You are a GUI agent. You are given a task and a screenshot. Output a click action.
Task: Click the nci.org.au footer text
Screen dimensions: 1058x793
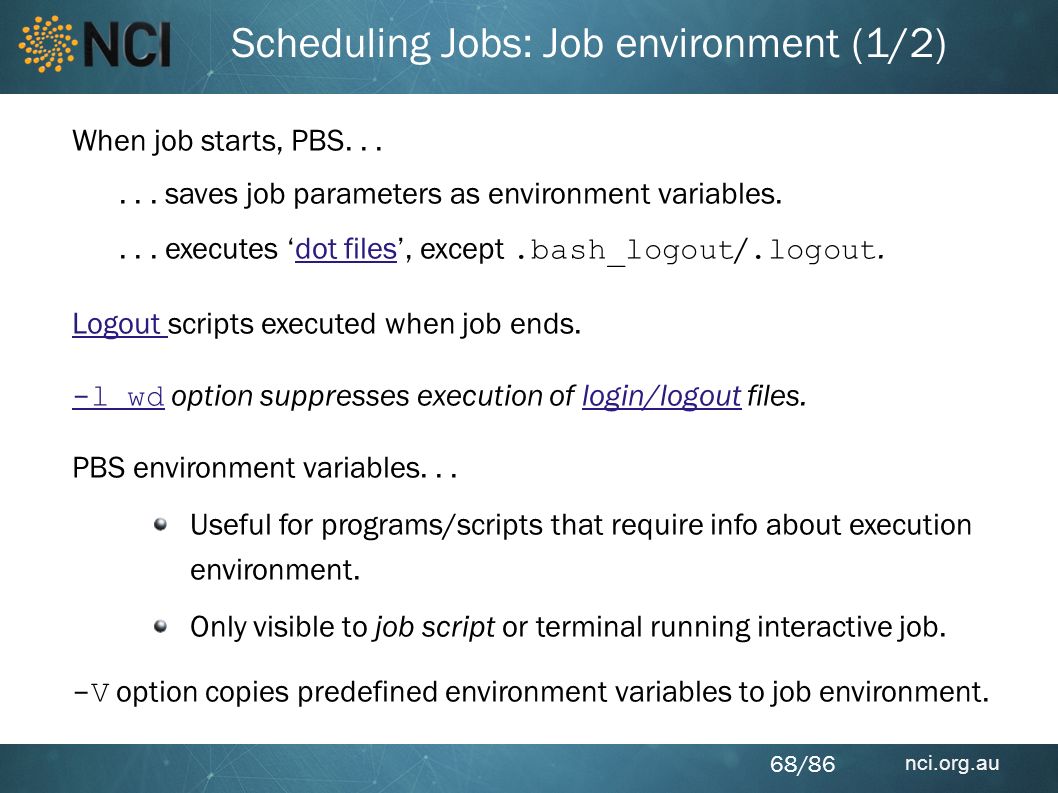(951, 763)
